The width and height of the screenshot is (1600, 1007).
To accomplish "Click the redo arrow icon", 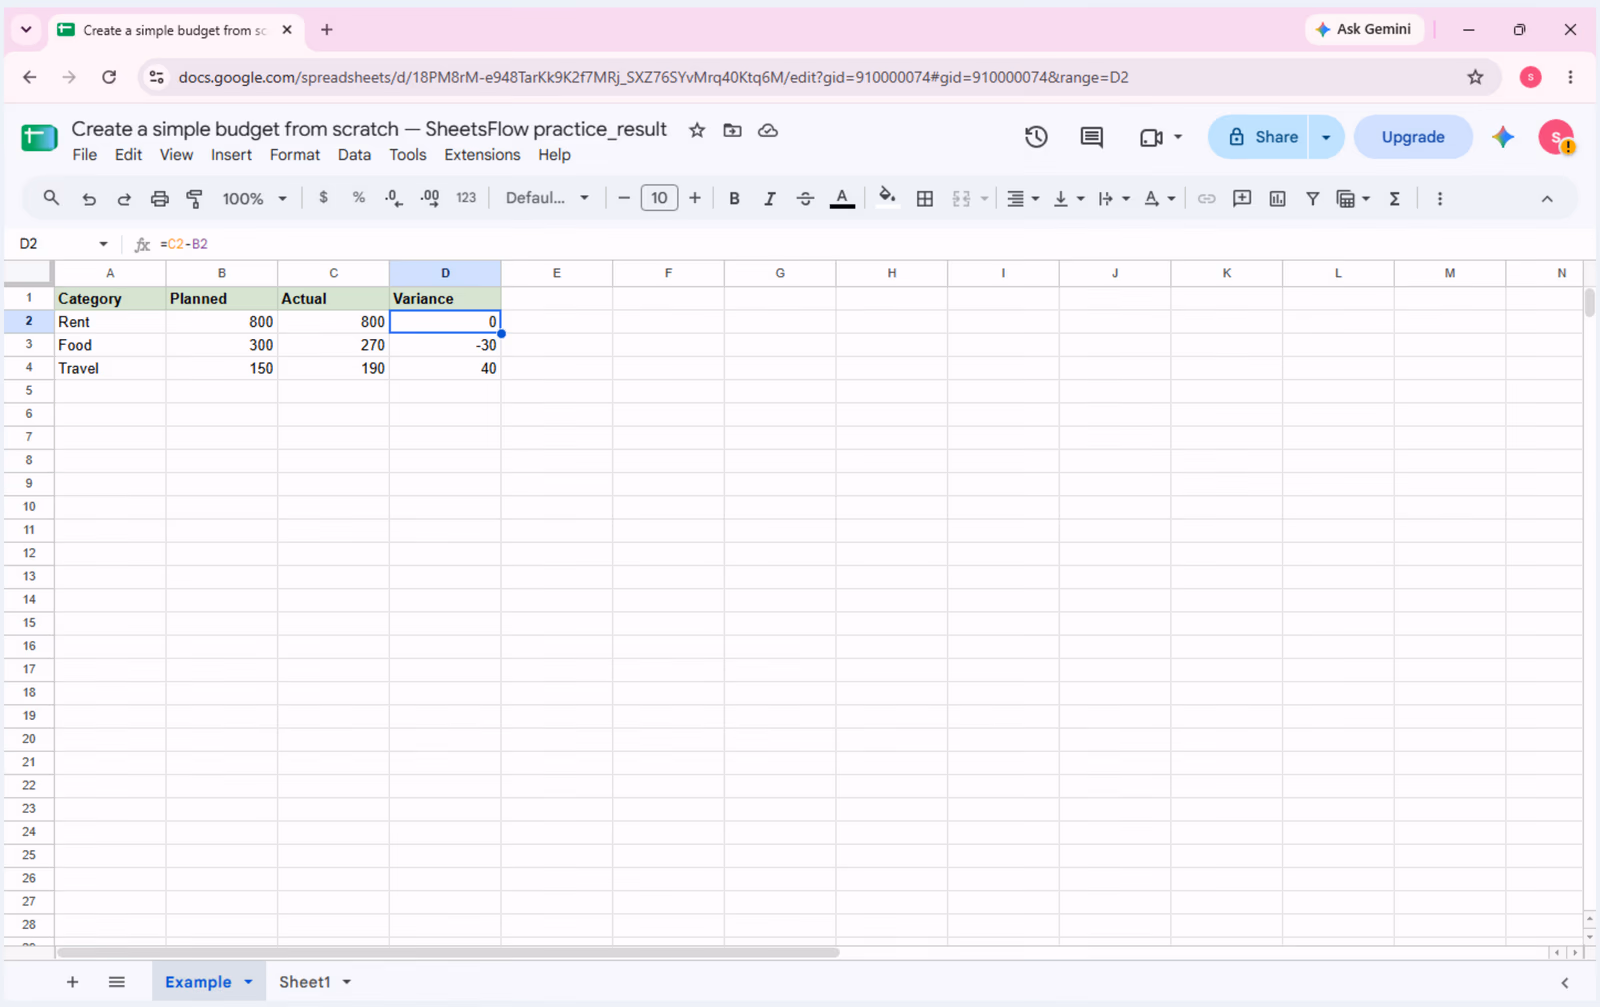I will coord(124,199).
